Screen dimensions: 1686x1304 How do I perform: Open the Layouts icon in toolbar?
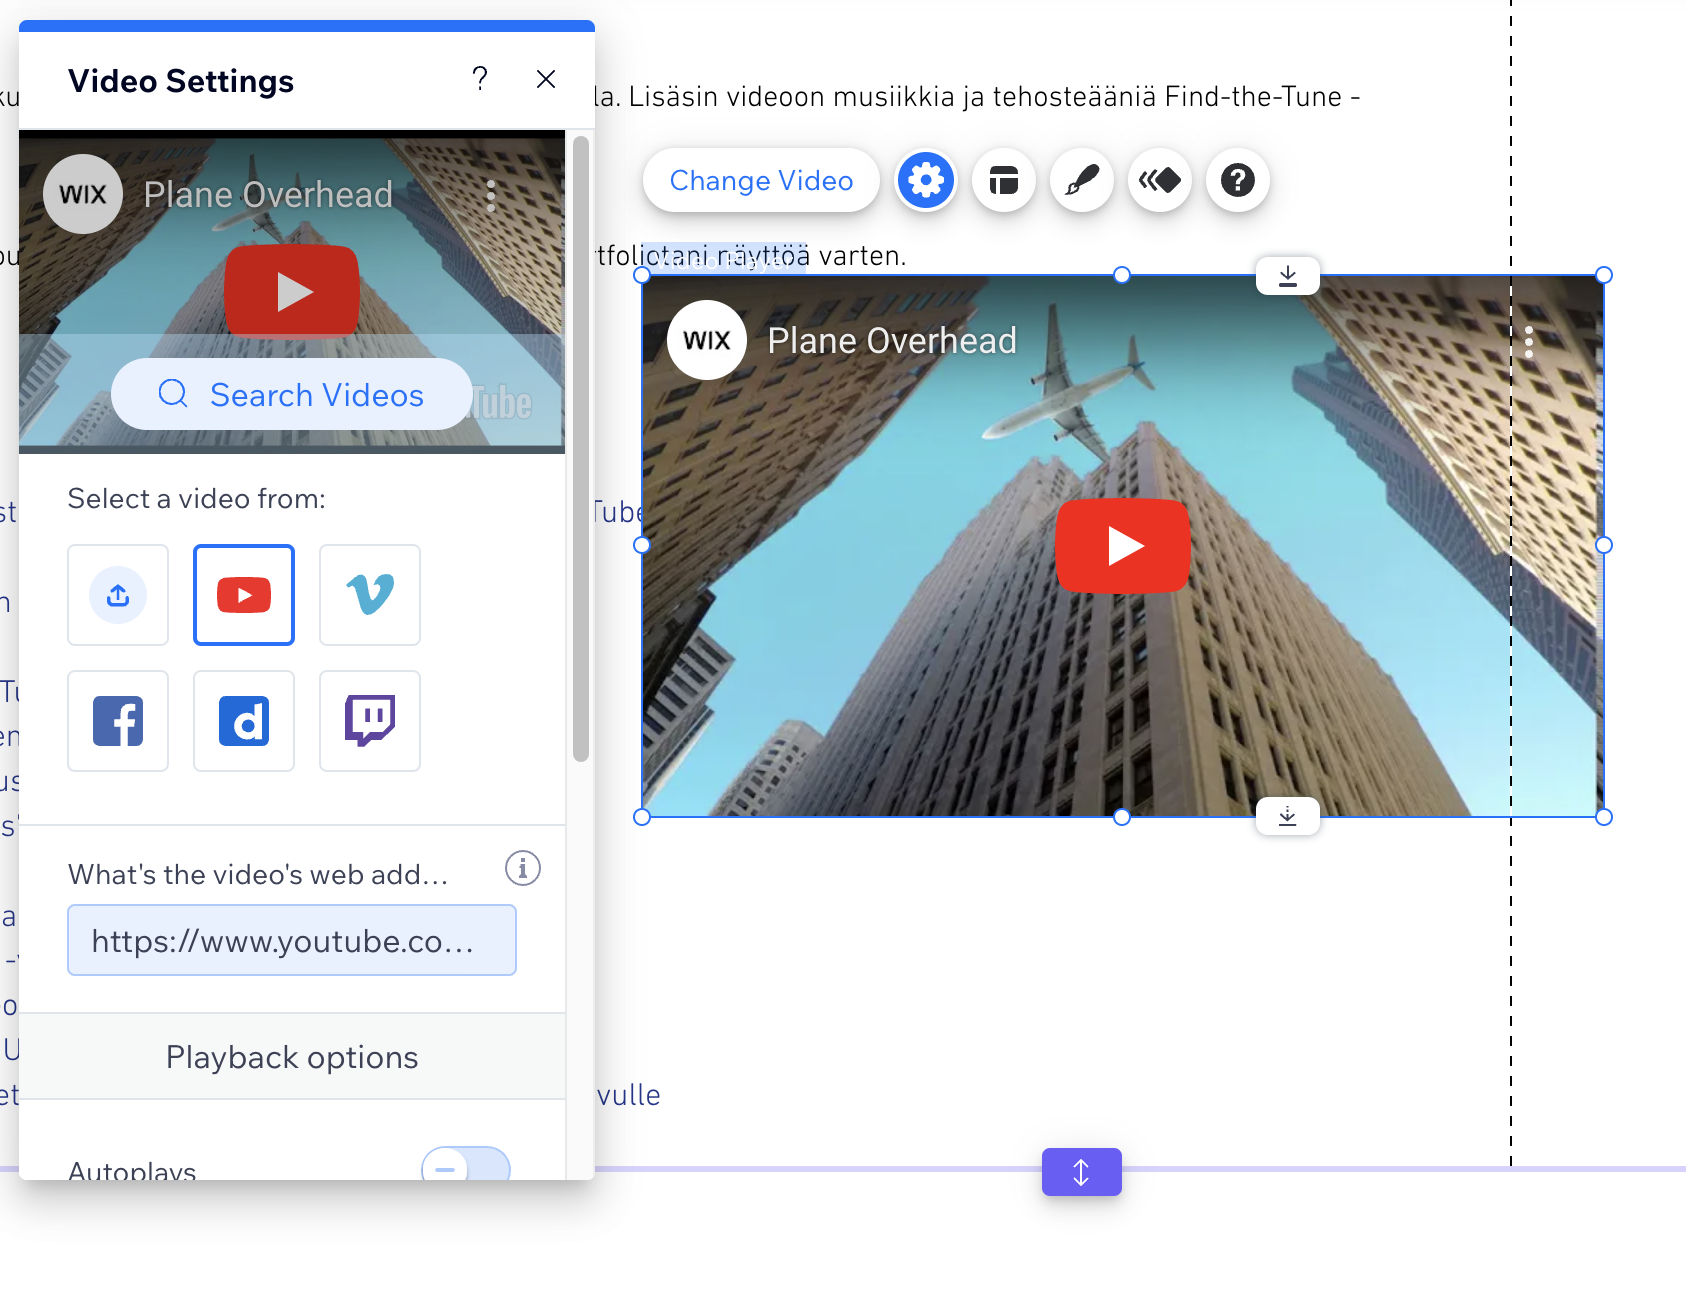pos(1003,181)
